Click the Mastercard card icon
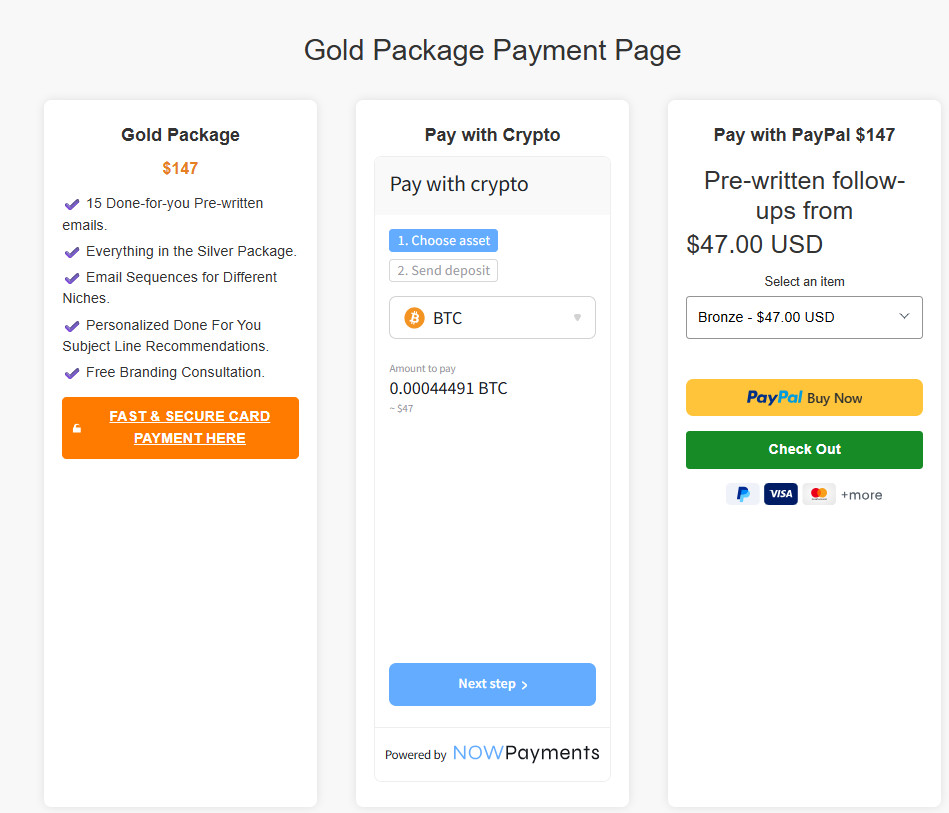This screenshot has width=949, height=813. click(819, 494)
